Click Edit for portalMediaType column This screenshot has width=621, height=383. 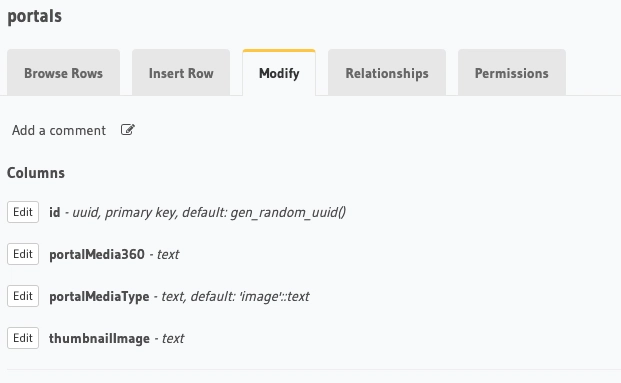(x=23, y=296)
